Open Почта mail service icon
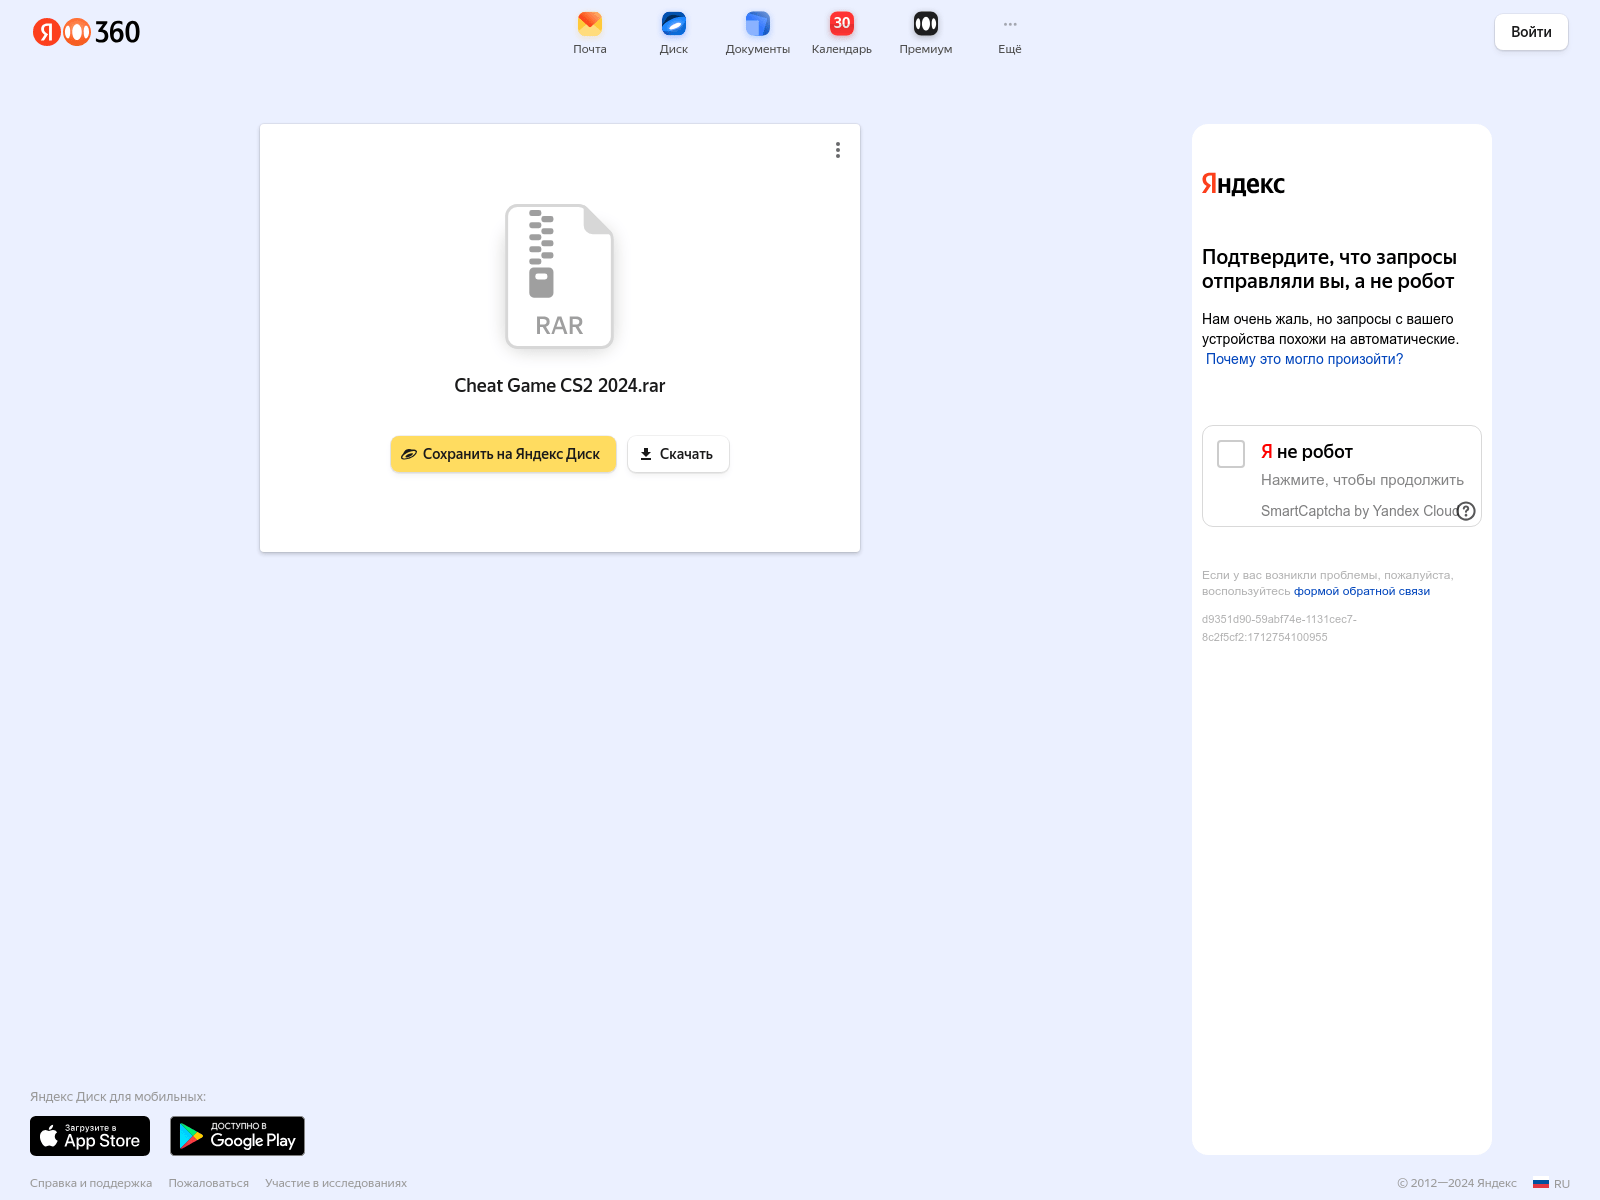 (x=590, y=33)
